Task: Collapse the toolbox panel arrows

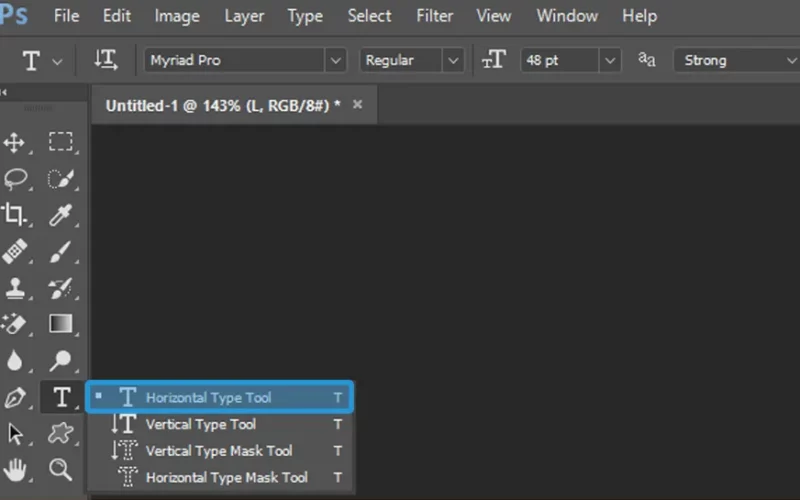Action: [x=4, y=92]
